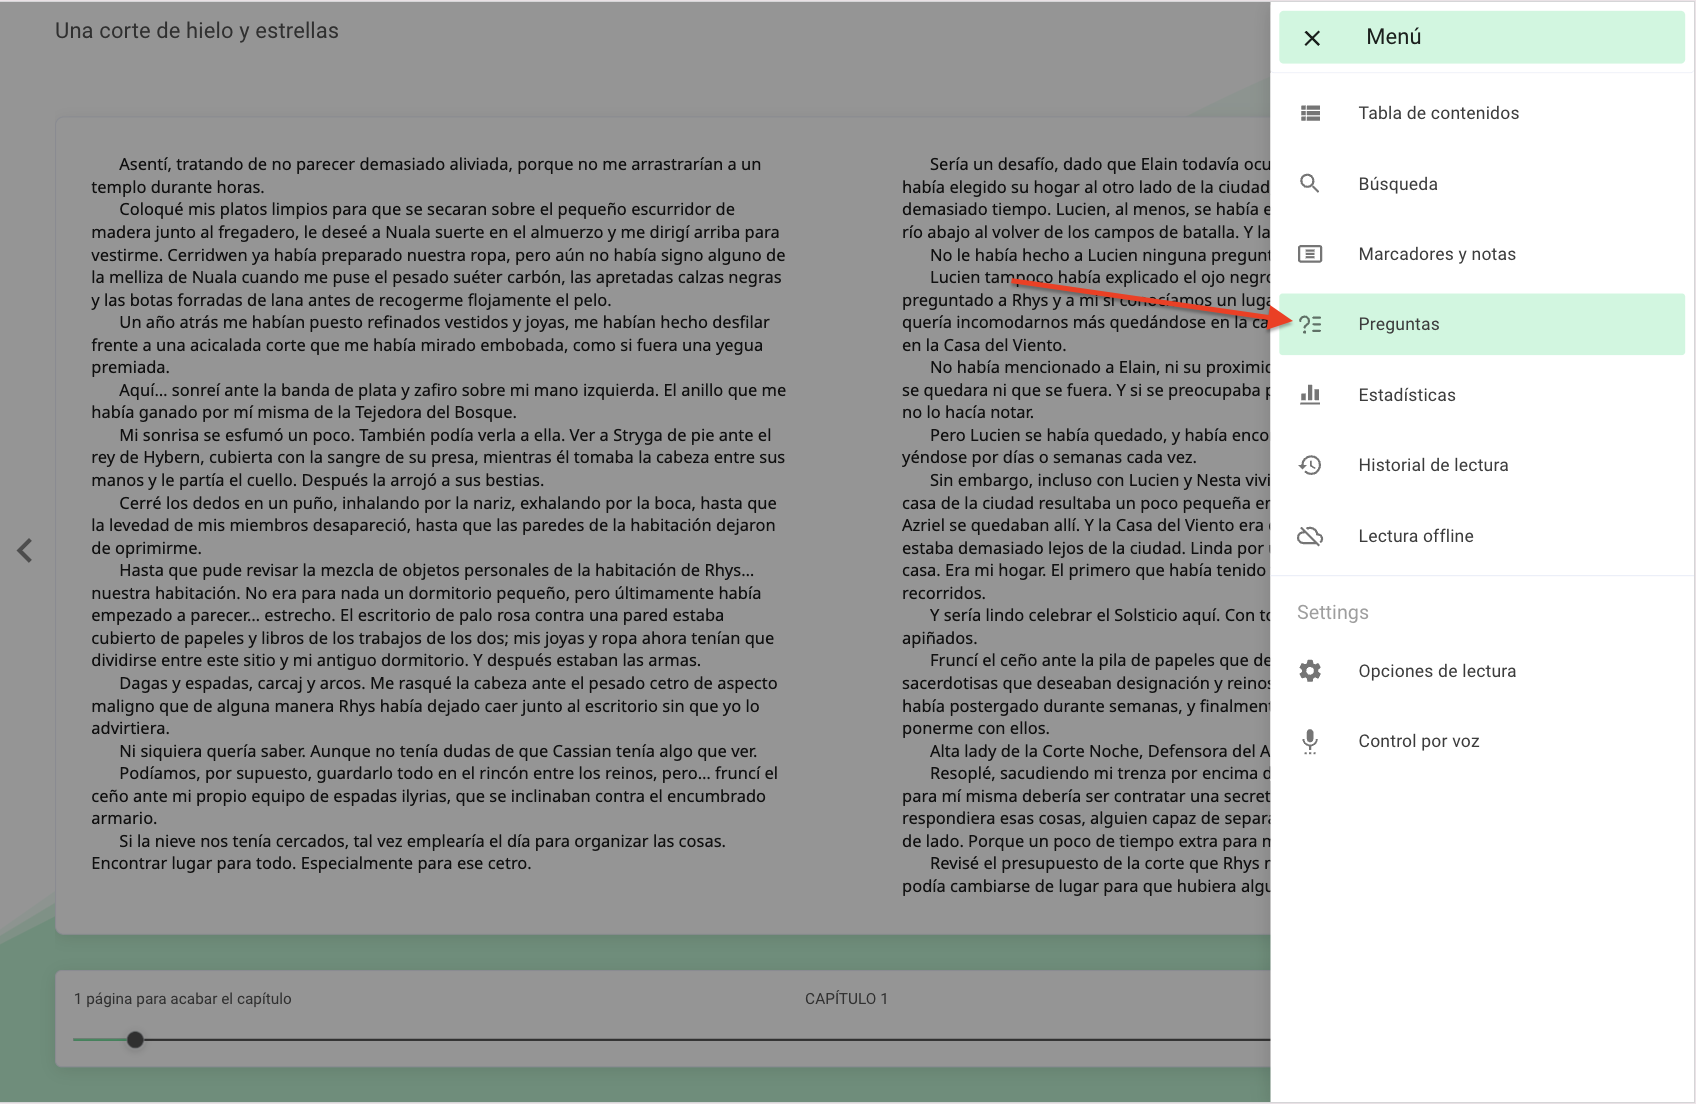Click the Control por voz microphone icon
The width and height of the screenshot is (1696, 1104).
1310,741
